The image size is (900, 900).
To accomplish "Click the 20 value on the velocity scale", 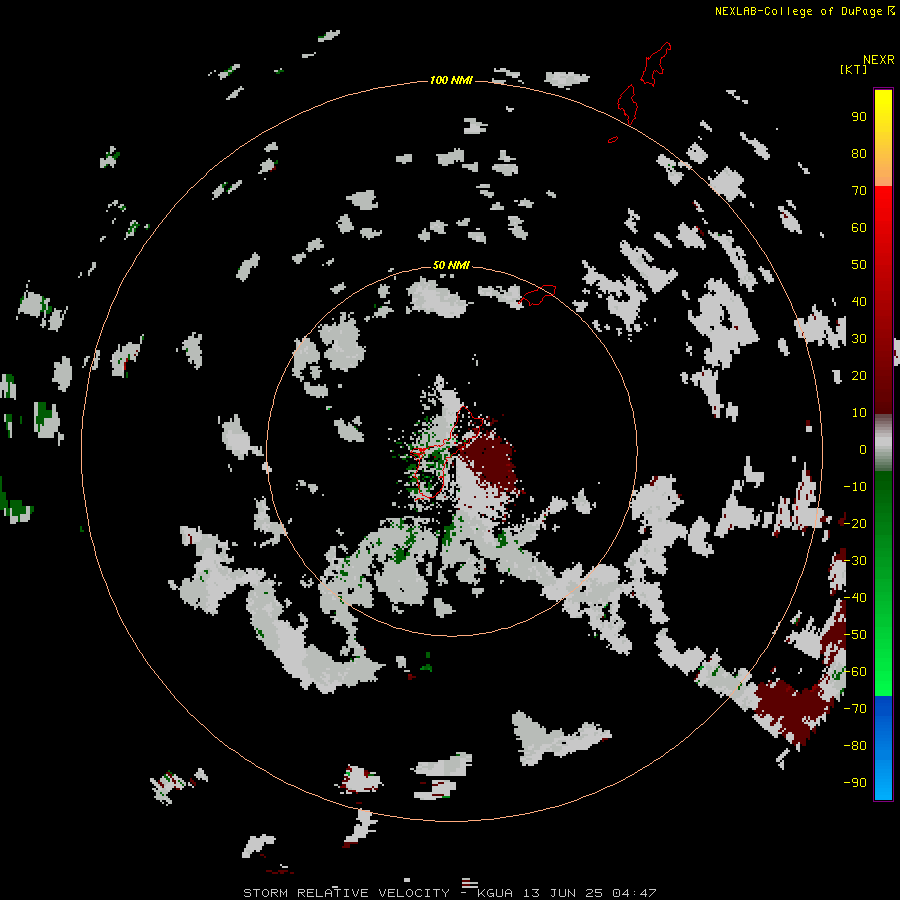I will coord(859,376).
